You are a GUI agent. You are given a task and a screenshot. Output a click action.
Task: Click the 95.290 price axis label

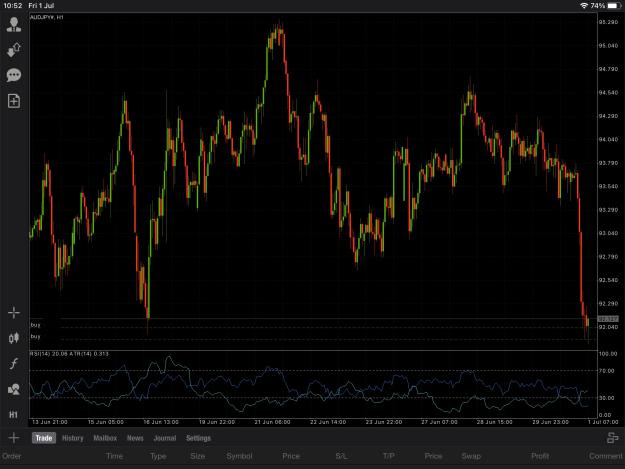pyautogui.click(x=608, y=22)
